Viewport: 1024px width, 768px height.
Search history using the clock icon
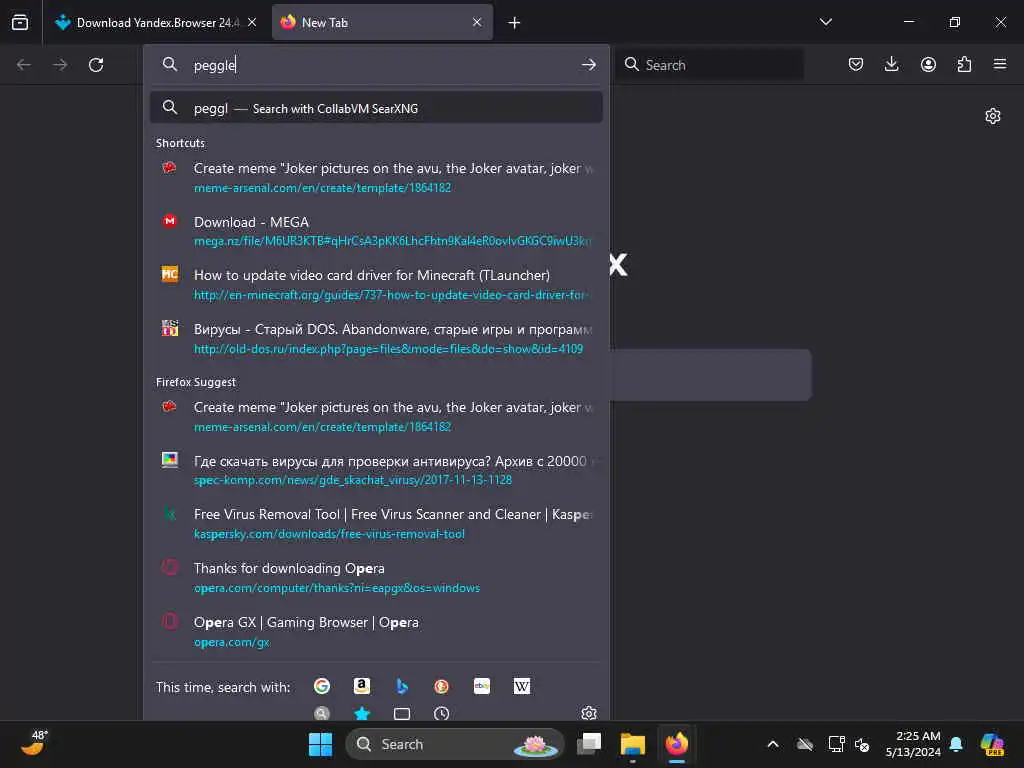click(x=441, y=713)
